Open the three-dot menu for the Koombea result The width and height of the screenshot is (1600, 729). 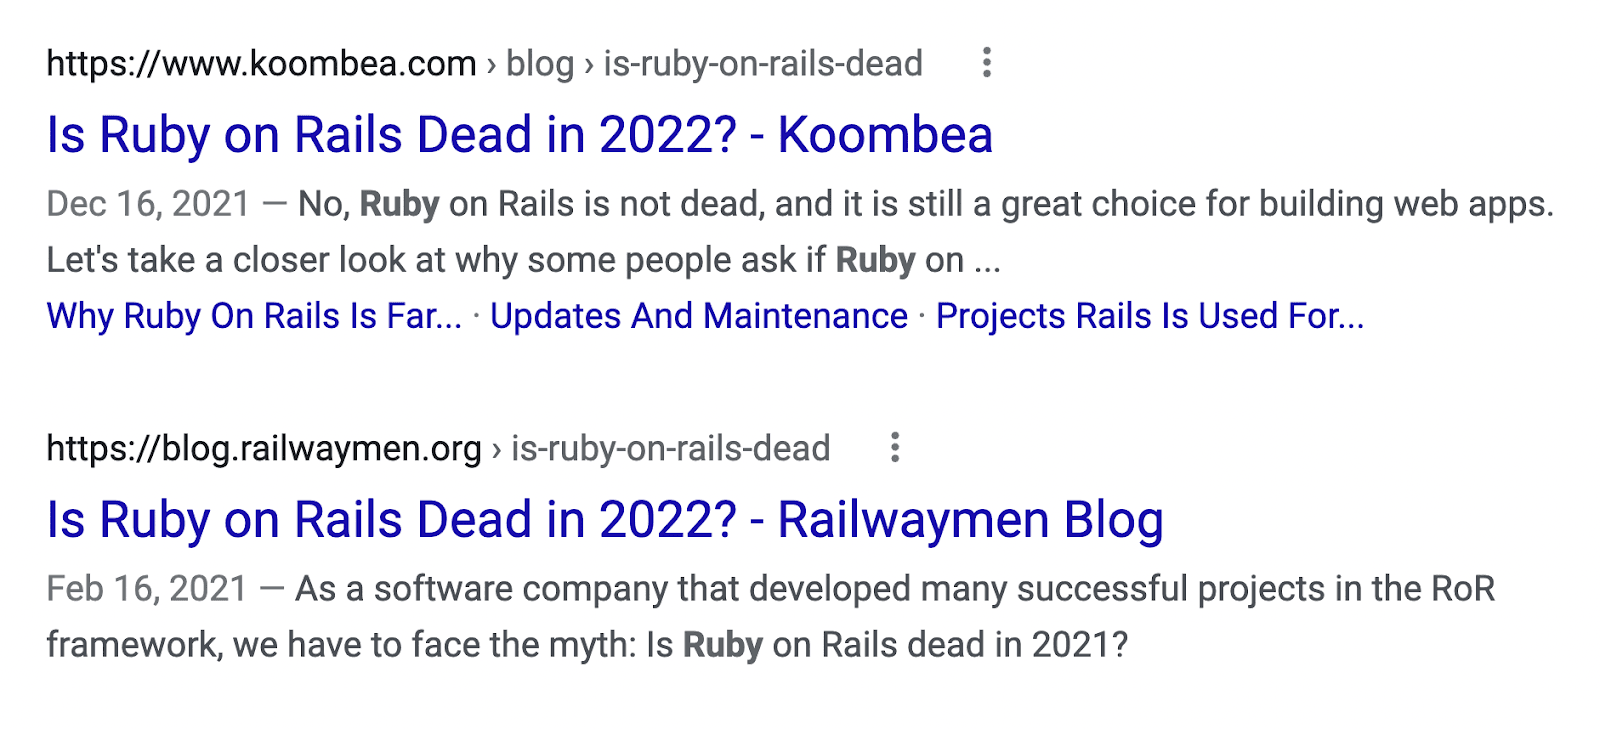pyautogui.click(x=987, y=63)
